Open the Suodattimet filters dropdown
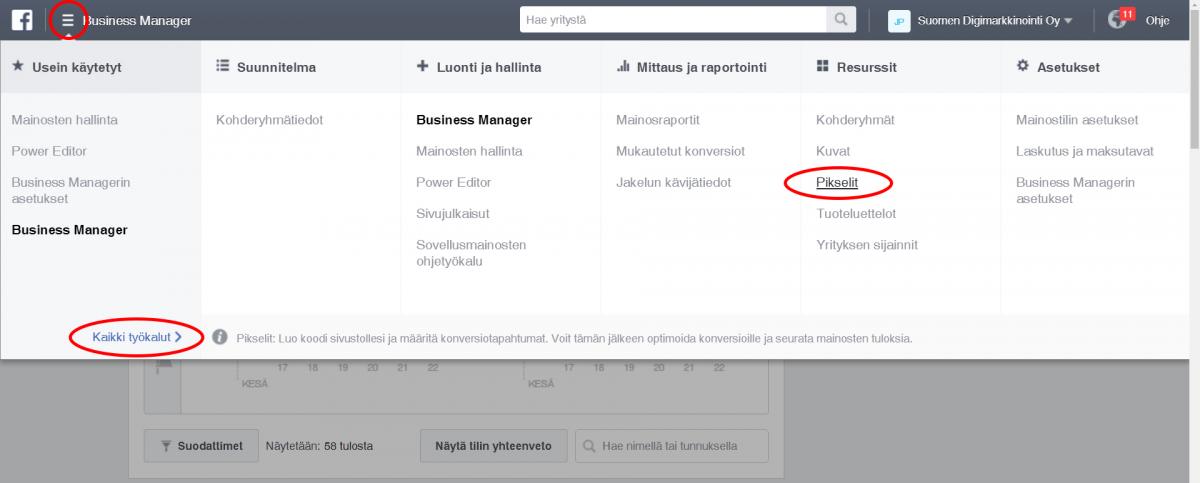The image size is (1200, 483). click(x=200, y=446)
